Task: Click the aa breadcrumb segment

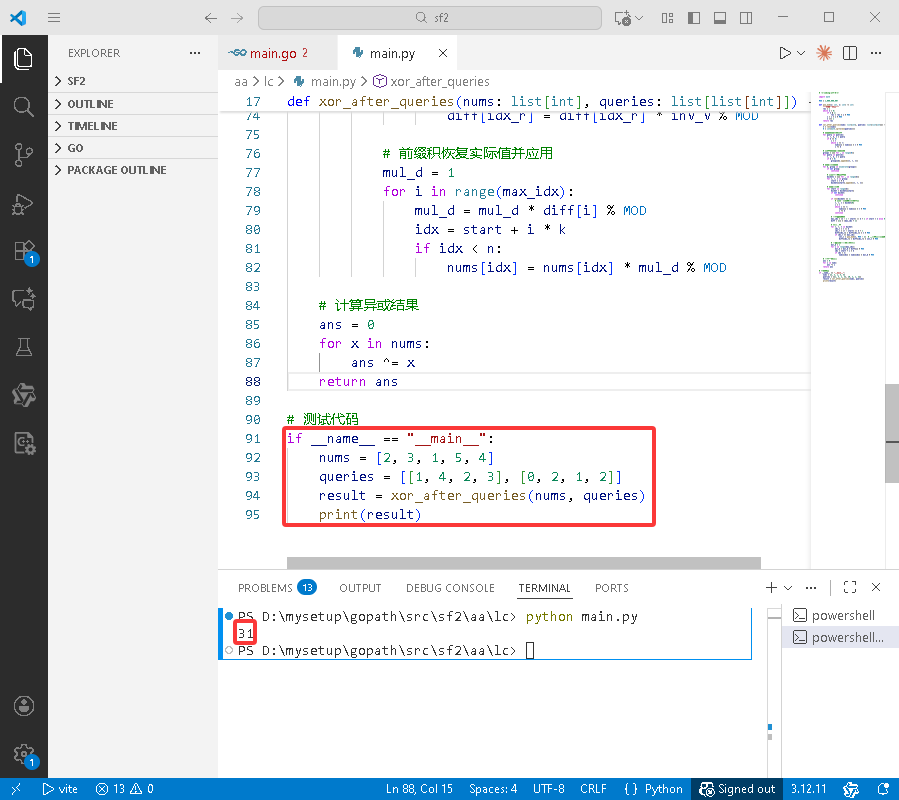Action: click(241, 81)
